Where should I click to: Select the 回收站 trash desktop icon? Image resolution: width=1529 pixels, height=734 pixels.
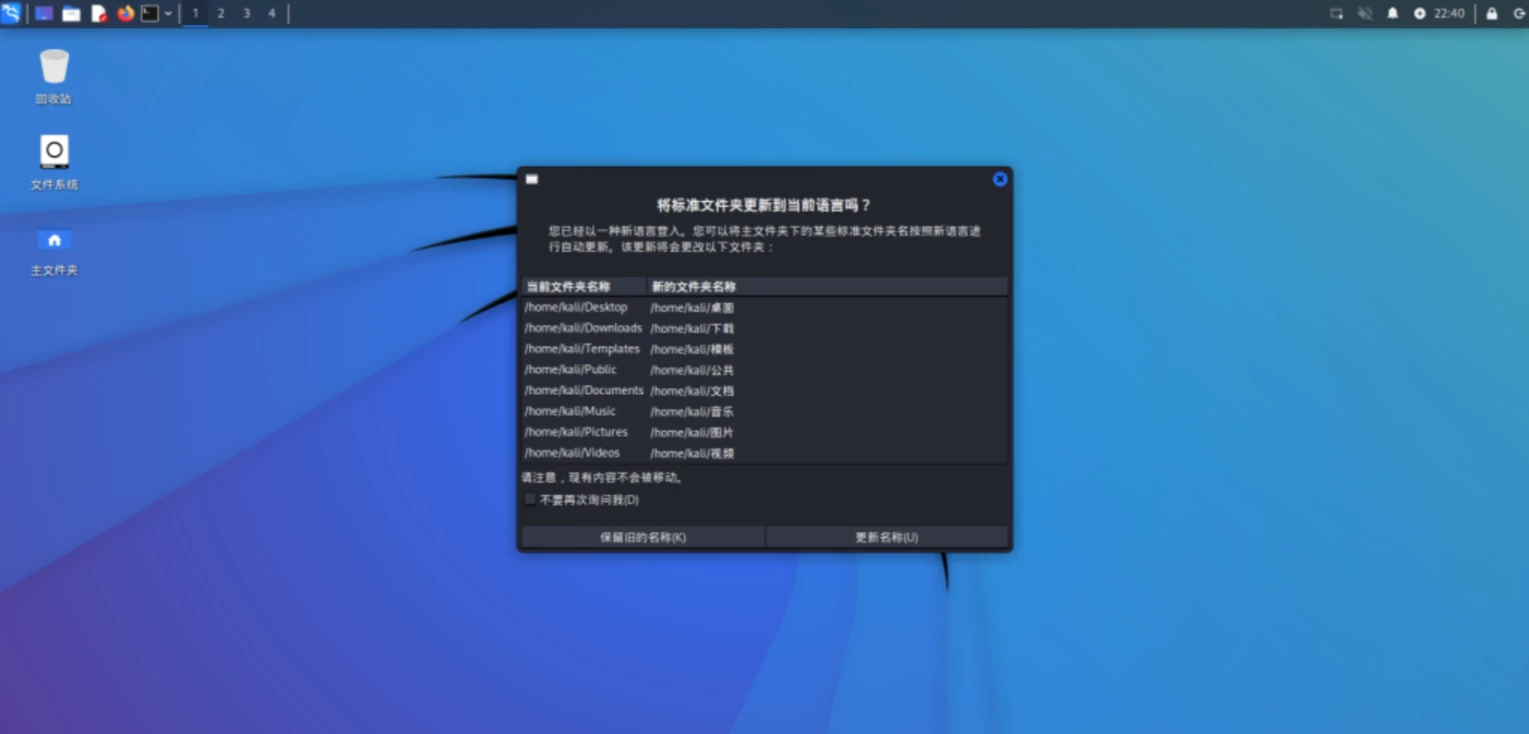54,77
